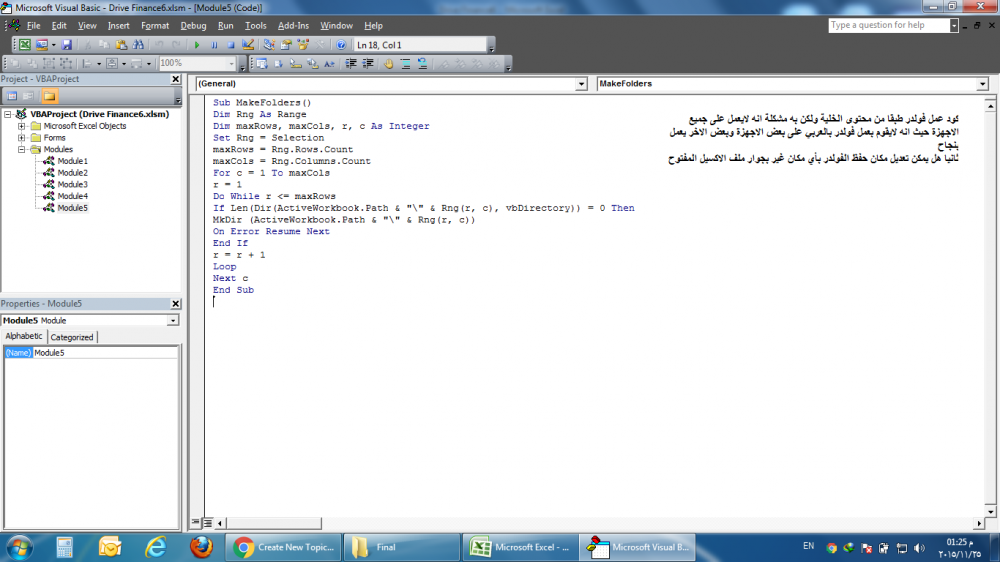
Task: Click code window vertical scrollbar down arrow
Action: point(990,511)
